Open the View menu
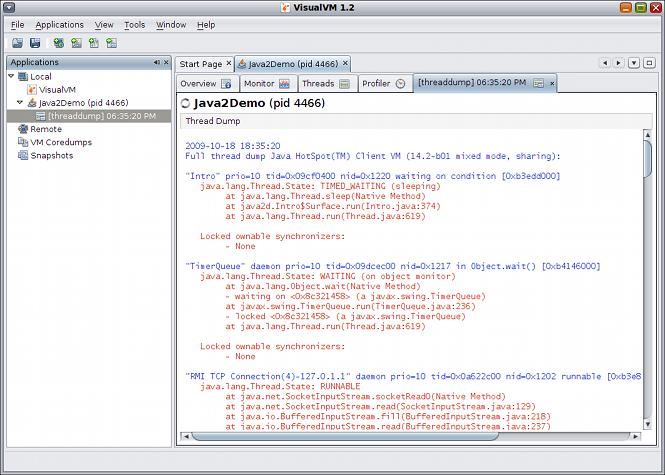 (104, 25)
